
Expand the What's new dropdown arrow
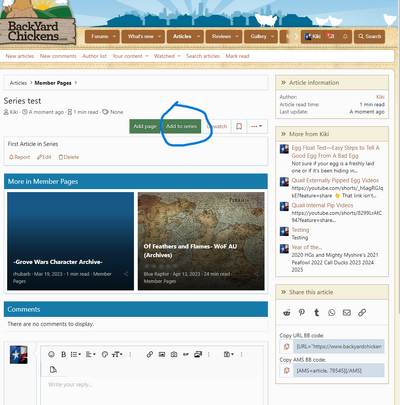[159, 36]
